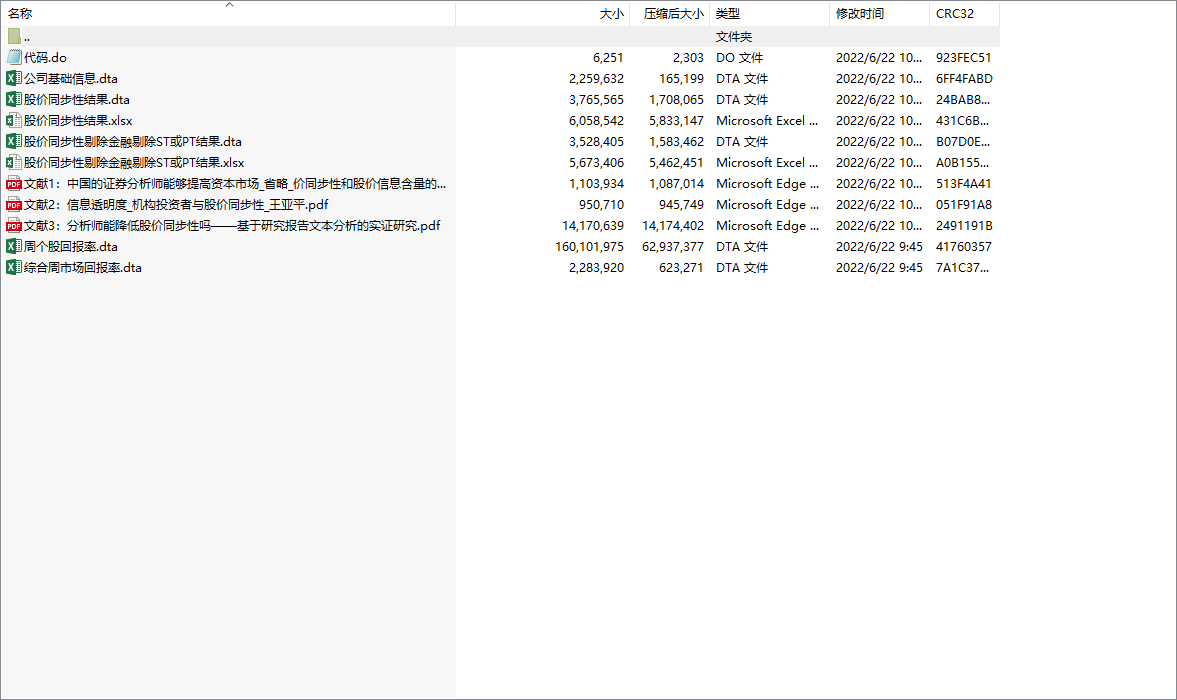Click the icon of 公司基础信息.dta
The height and width of the screenshot is (700, 1177).
pos(14,78)
